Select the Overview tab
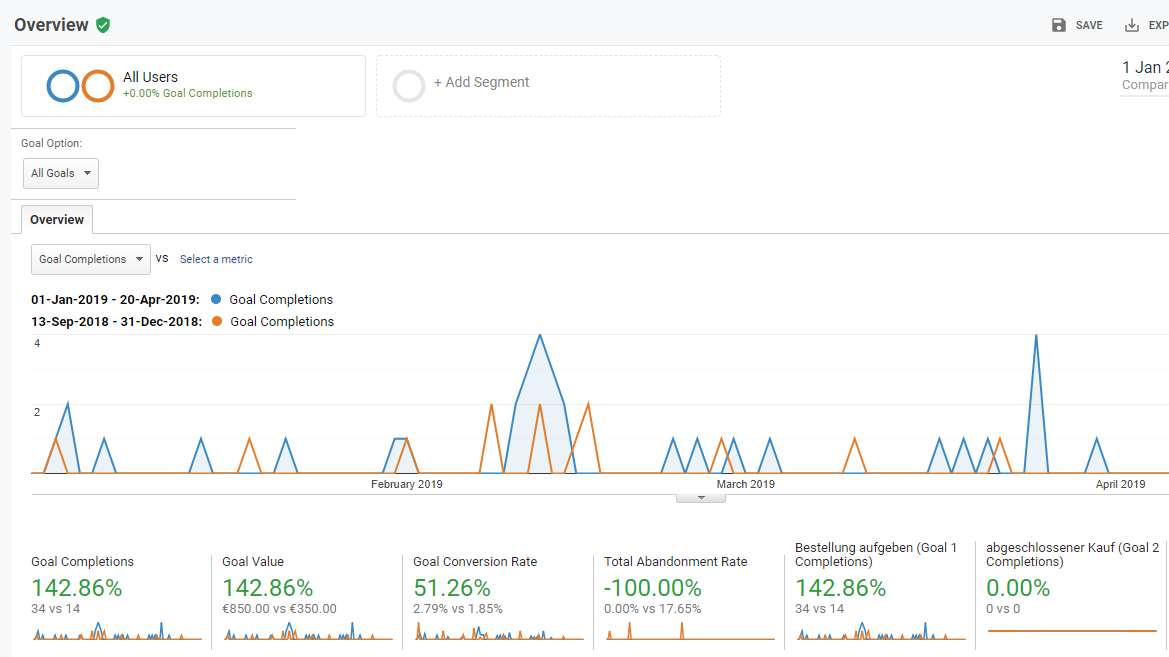Image resolution: width=1169 pixels, height=657 pixels. pos(57,219)
